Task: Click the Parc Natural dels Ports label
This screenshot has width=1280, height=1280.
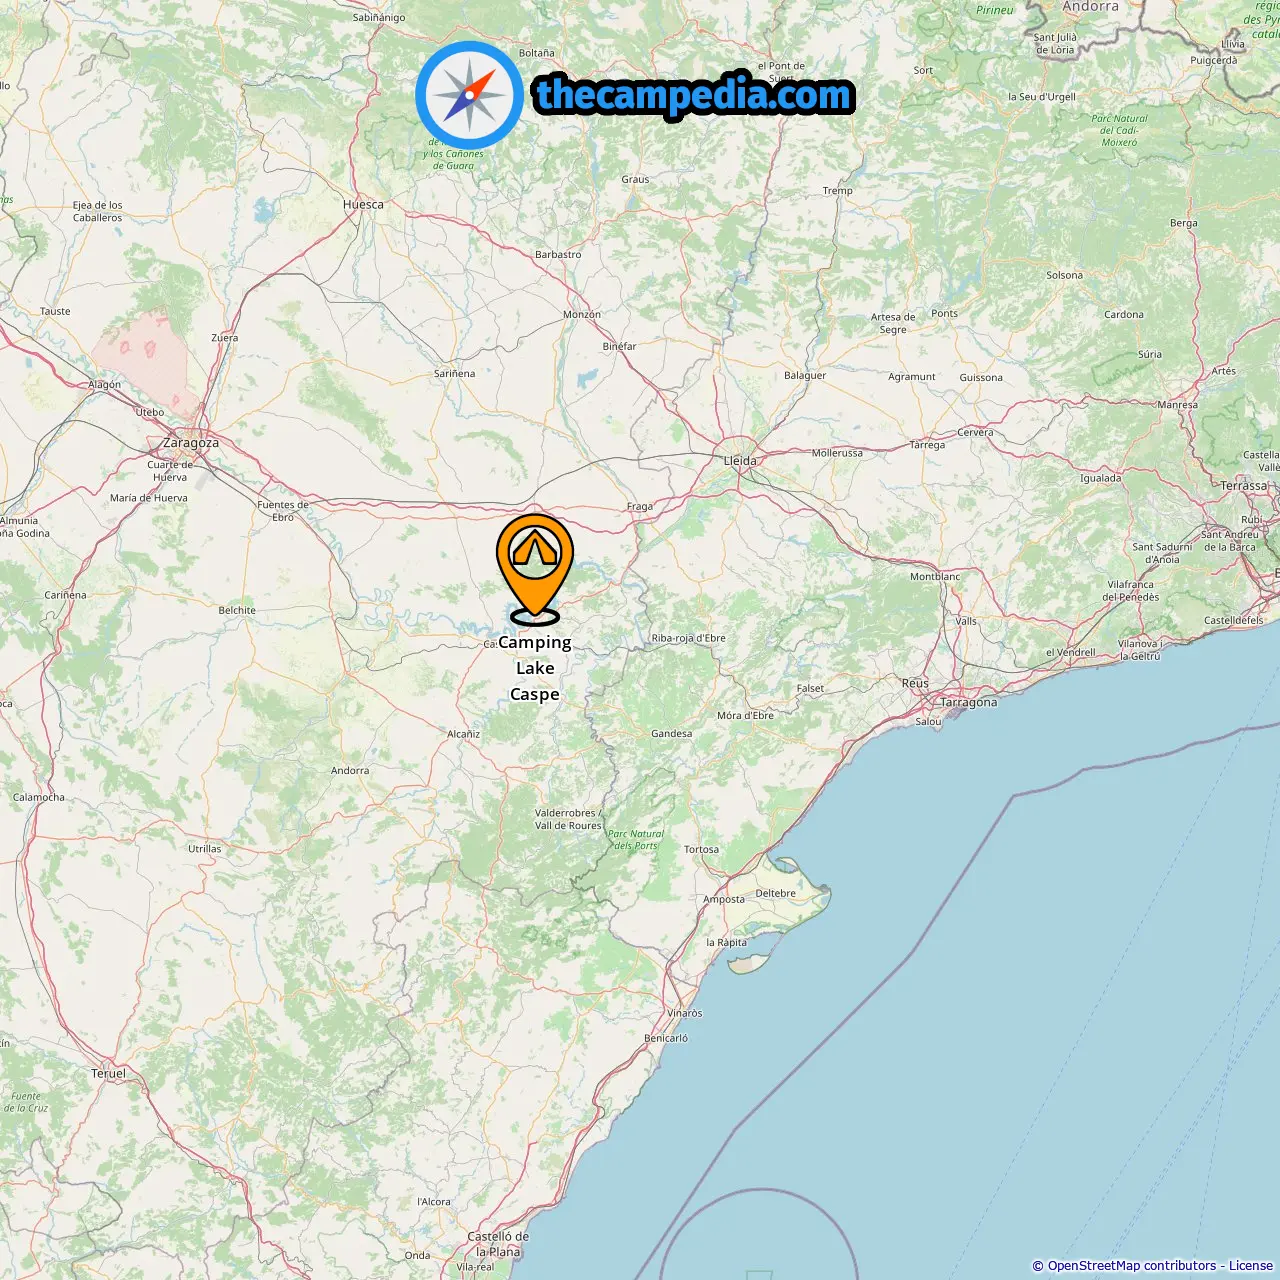Action: tap(635, 840)
